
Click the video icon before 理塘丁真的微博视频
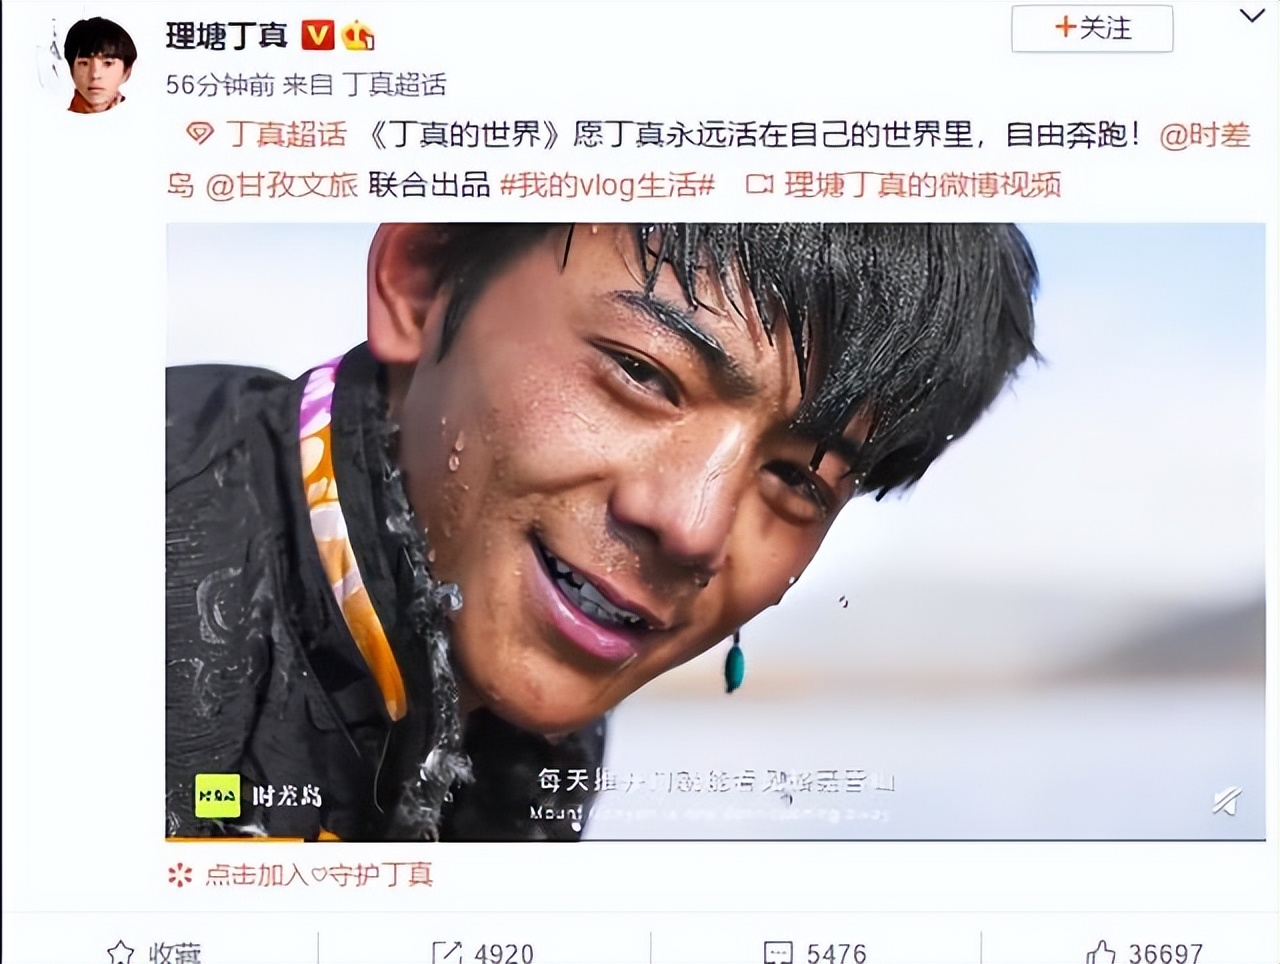[760, 185]
